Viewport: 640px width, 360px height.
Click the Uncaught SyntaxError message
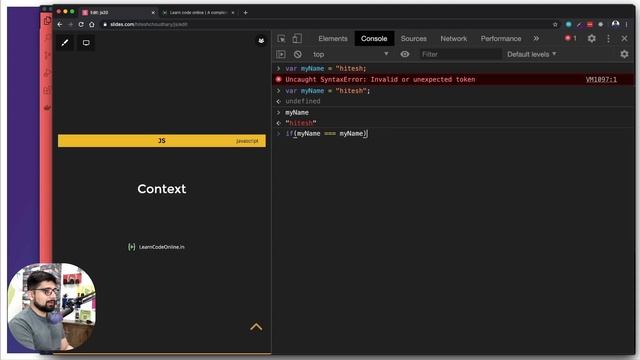[380, 80]
